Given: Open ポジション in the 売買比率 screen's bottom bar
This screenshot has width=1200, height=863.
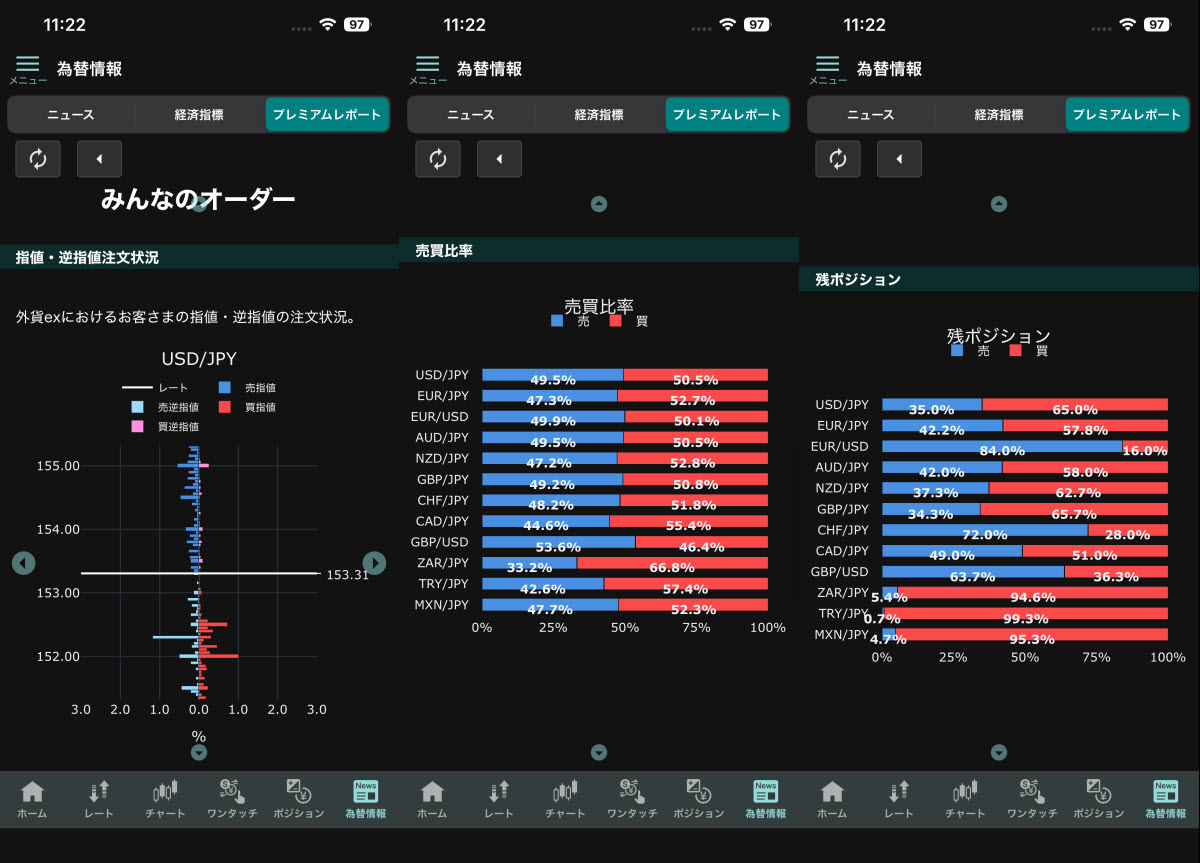Looking at the screenshot, I should (699, 799).
